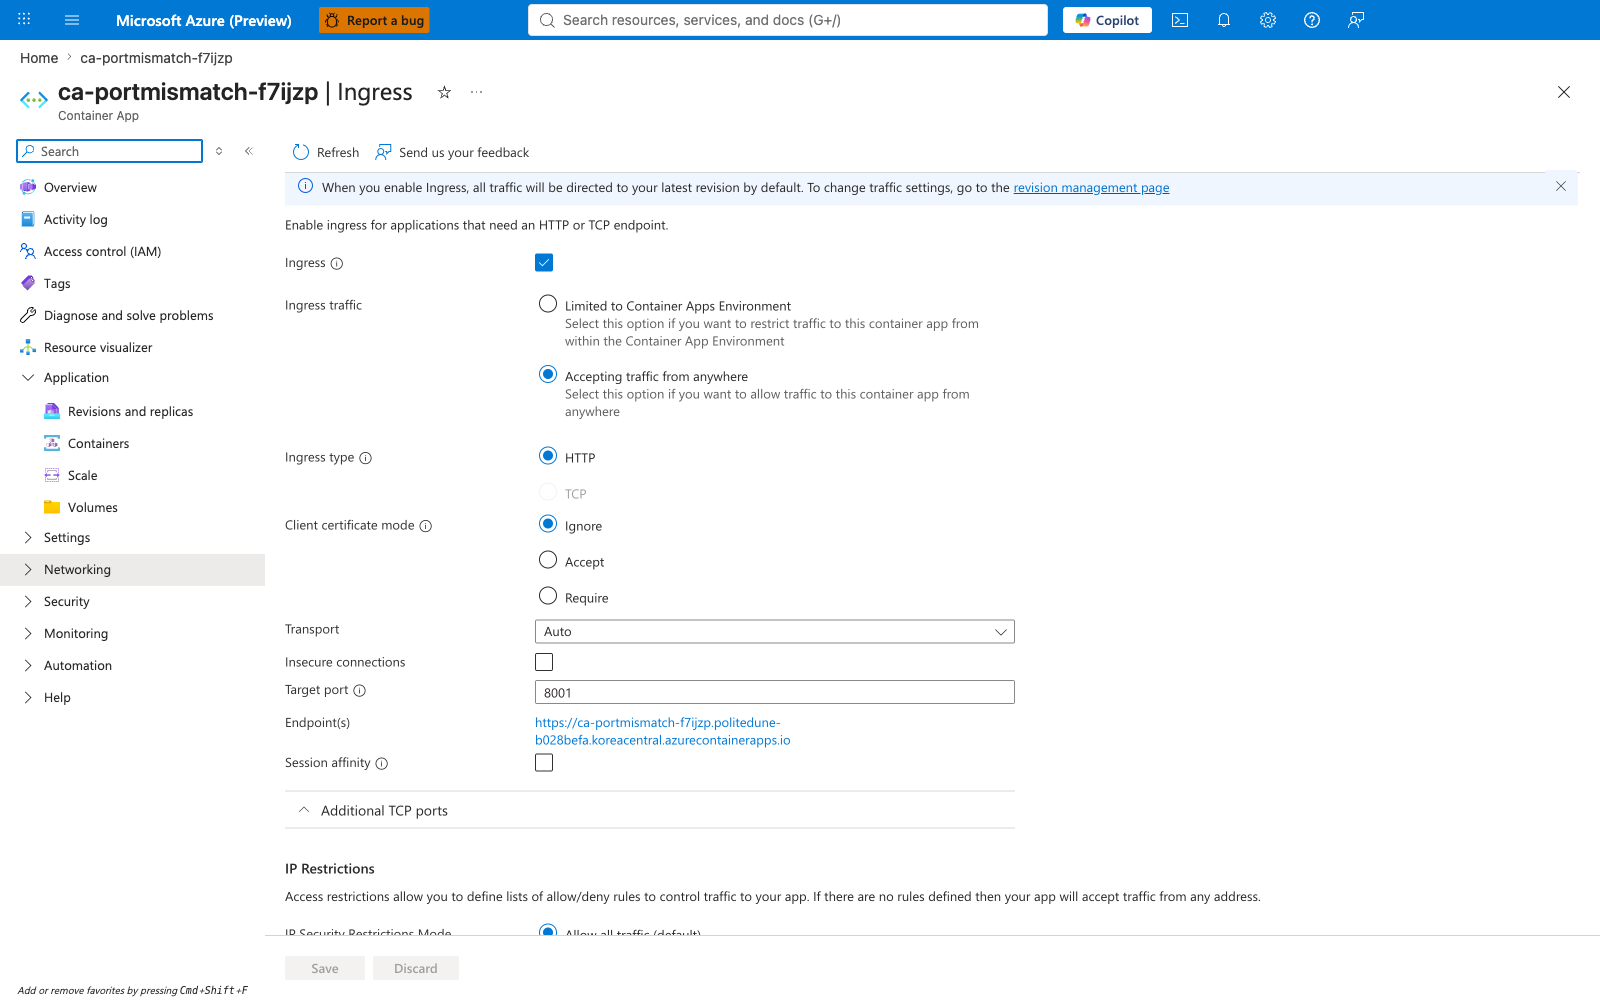This screenshot has height=1000, width=1600.
Task: Open Cloud Shell from the top bar
Action: [1180, 20]
